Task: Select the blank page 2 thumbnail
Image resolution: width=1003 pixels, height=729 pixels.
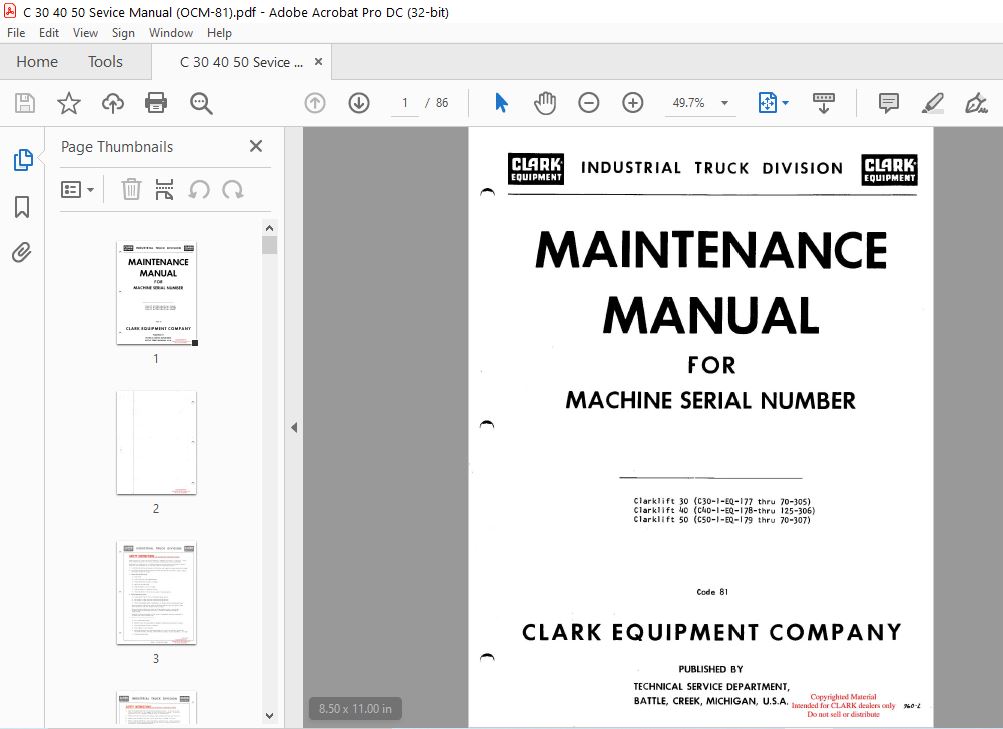Action: pyautogui.click(x=157, y=443)
